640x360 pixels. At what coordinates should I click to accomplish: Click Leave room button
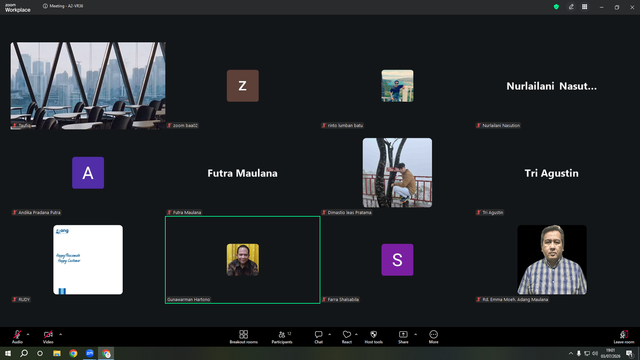coord(624,337)
